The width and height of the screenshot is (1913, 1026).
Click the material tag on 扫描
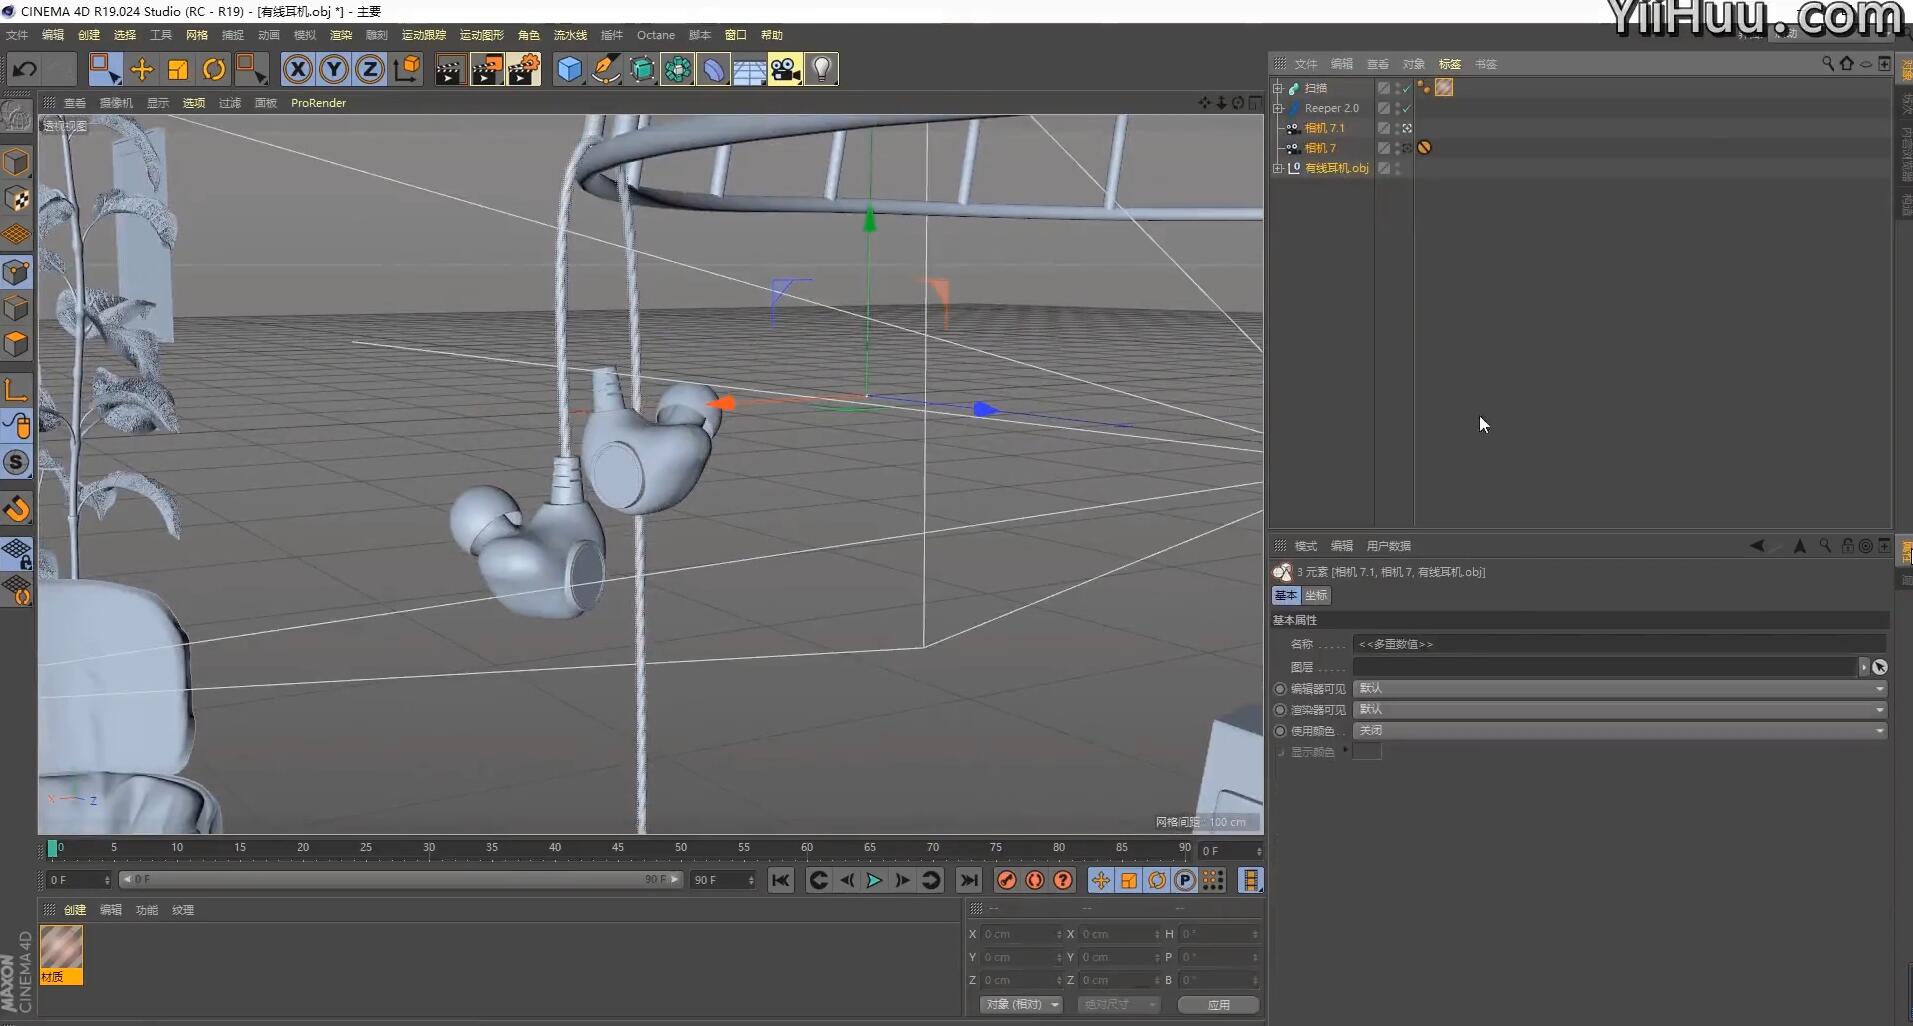1444,88
